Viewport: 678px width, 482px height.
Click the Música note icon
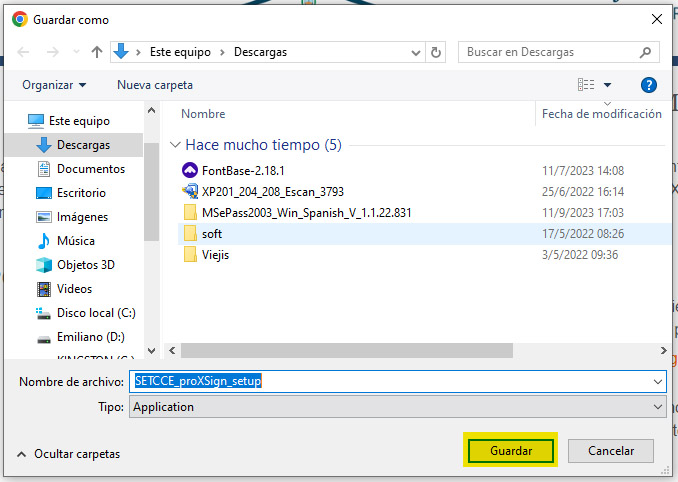click(x=44, y=241)
